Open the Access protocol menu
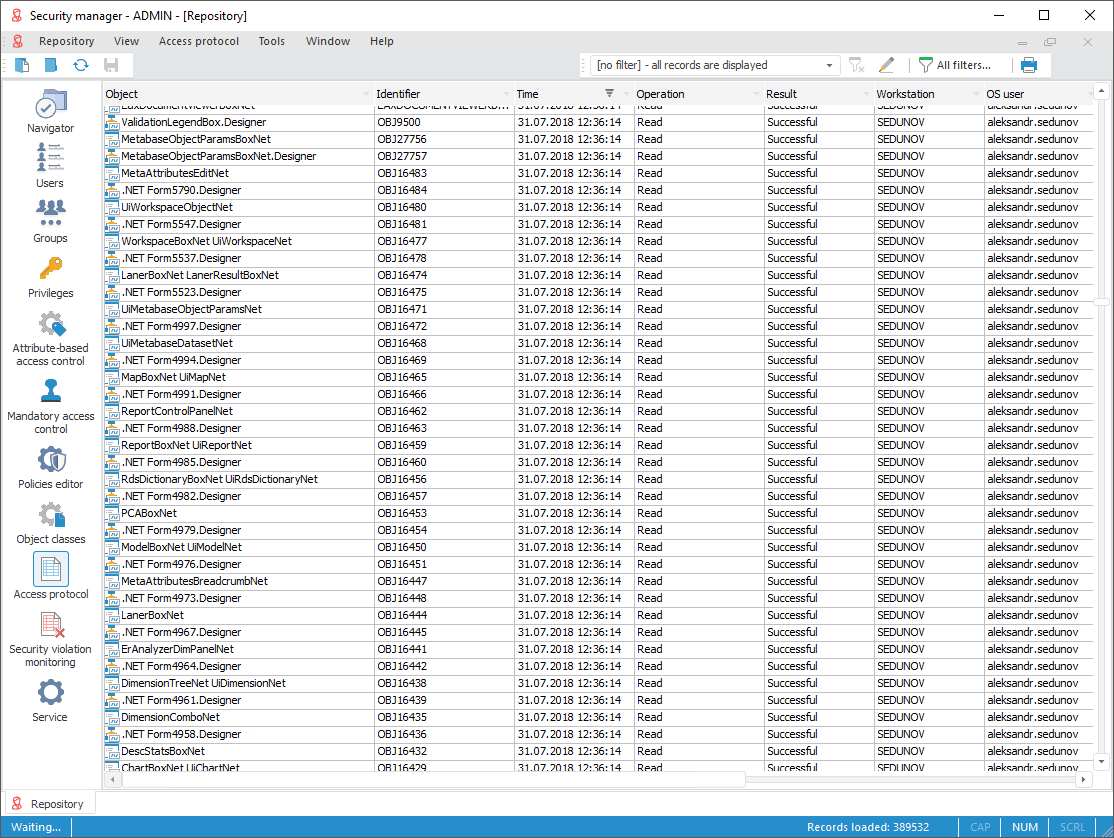The height and width of the screenshot is (838, 1114). 199,41
